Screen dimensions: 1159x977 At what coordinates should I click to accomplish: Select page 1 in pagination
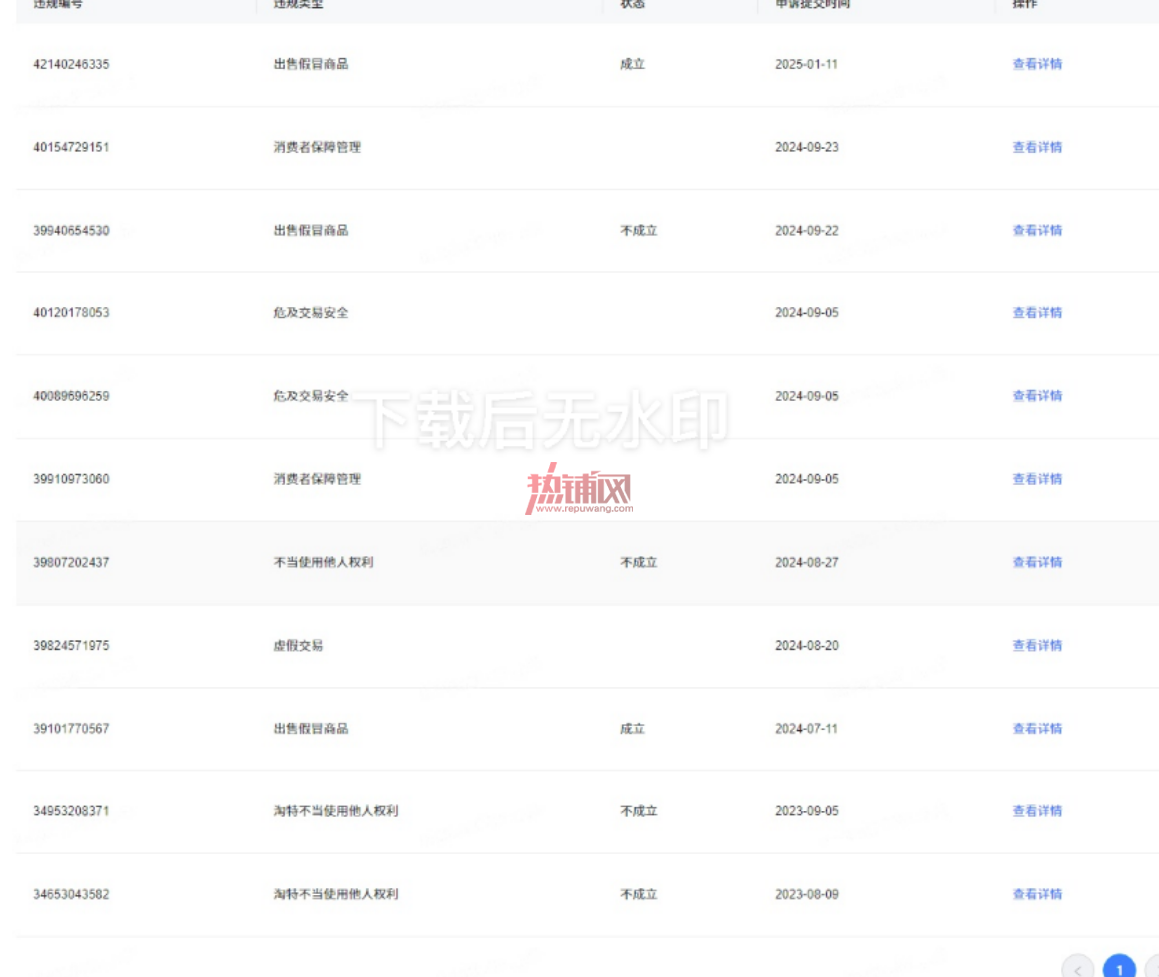(1119, 967)
